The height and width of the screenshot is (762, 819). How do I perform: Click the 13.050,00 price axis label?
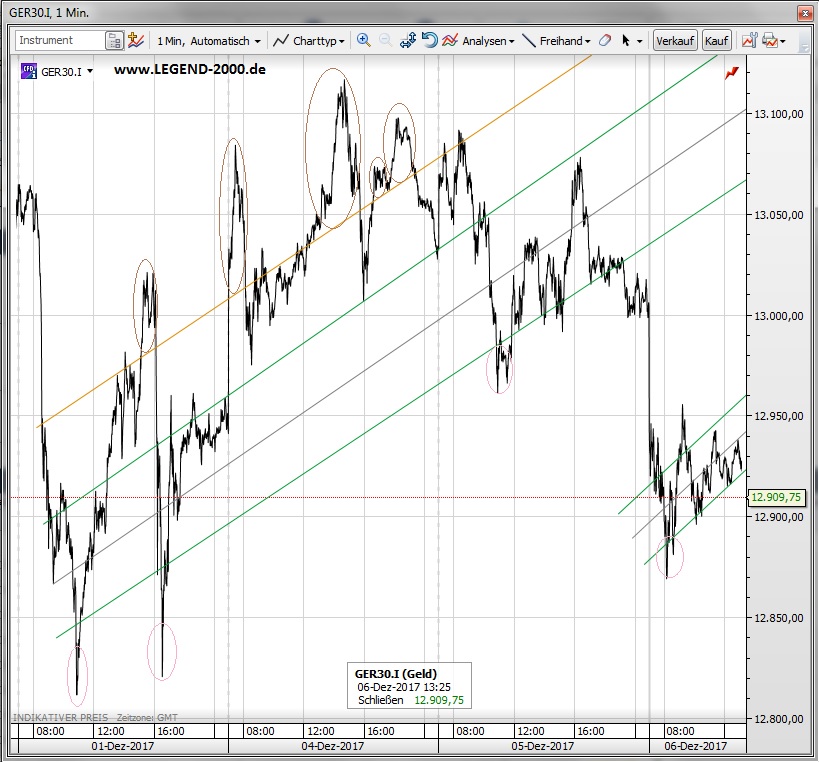(778, 215)
